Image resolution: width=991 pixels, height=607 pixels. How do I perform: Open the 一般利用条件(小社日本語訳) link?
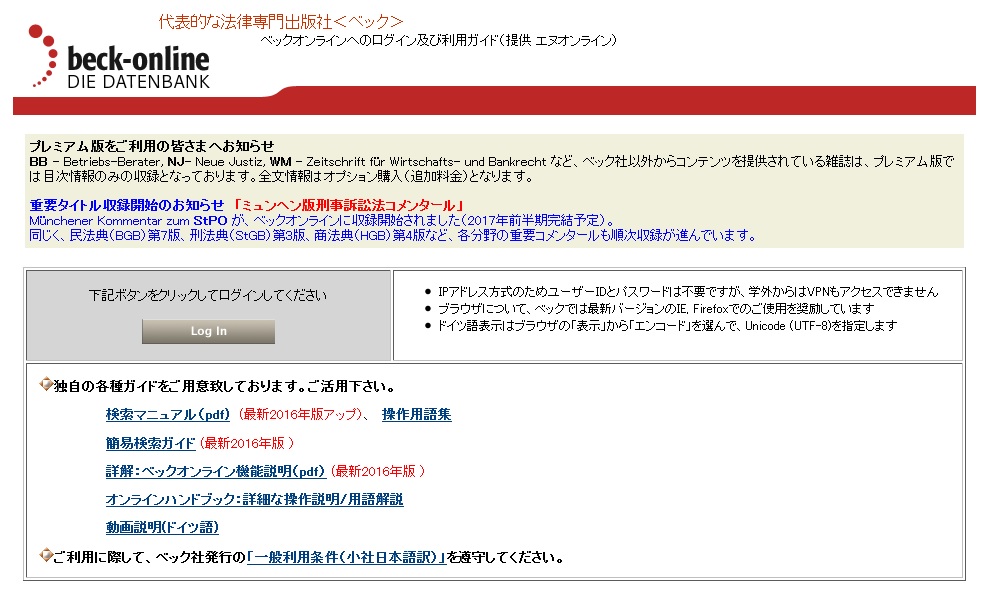coord(347,557)
